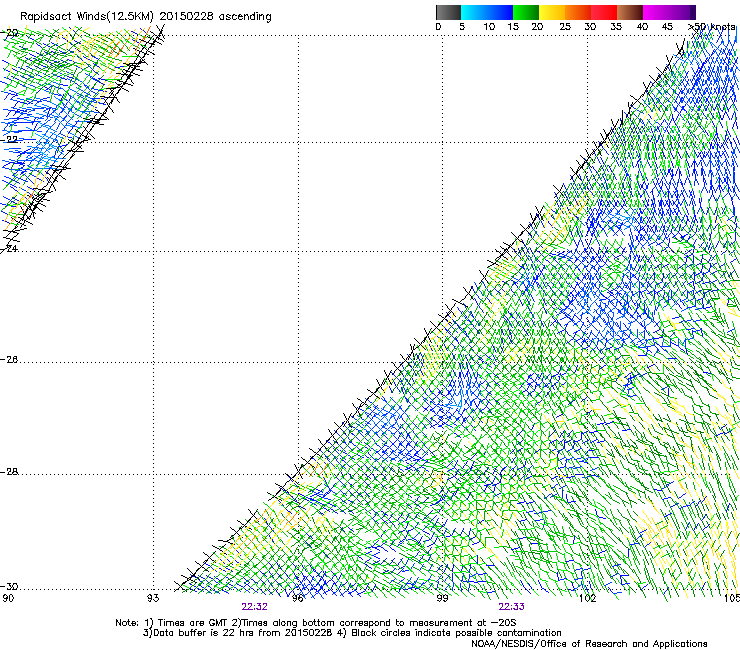The height and width of the screenshot is (650, 740).
Task: Click the '15' label under the color scale
Action: point(513,27)
